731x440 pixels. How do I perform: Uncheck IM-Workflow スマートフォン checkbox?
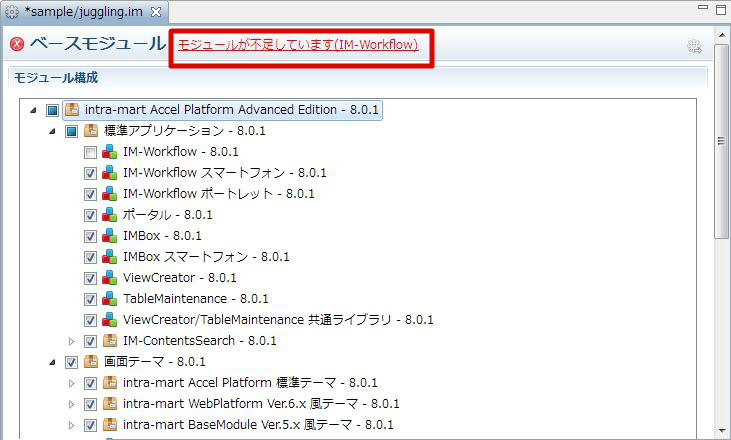pyautogui.click(x=90, y=173)
